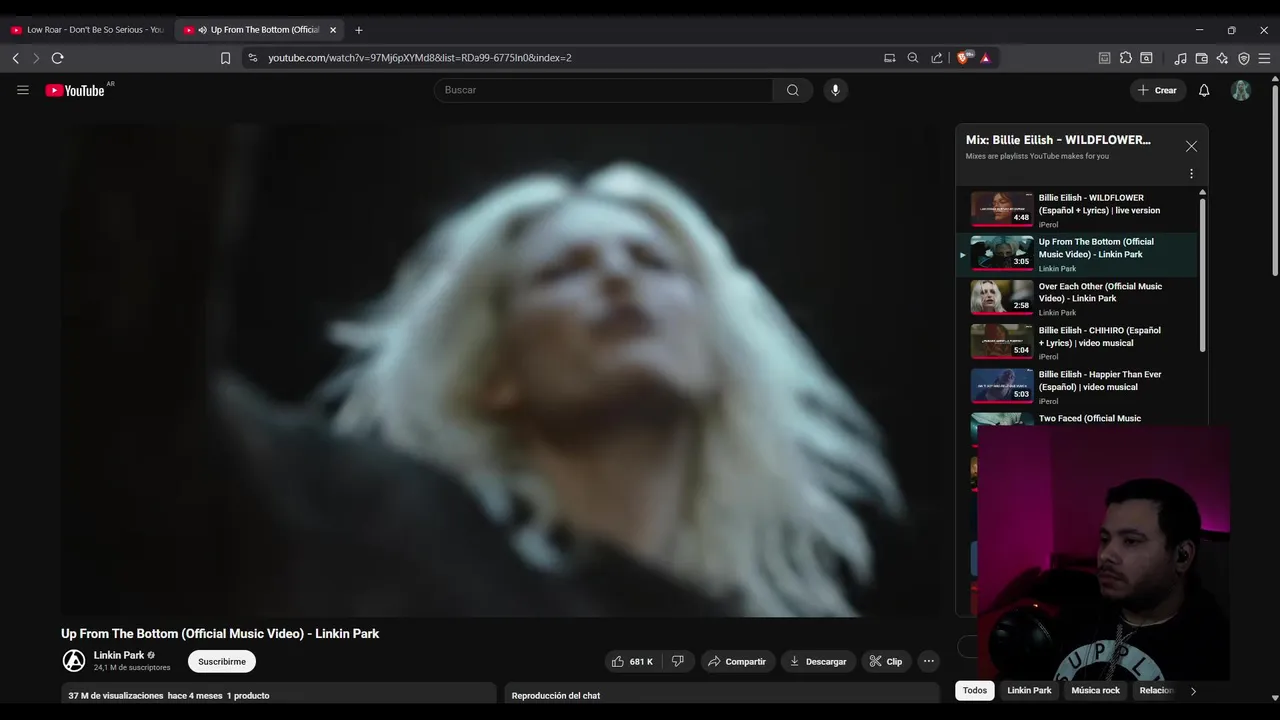Viewport: 1280px width, 720px height.
Task: Open the Brave playlist music note icon
Action: coord(1180,58)
